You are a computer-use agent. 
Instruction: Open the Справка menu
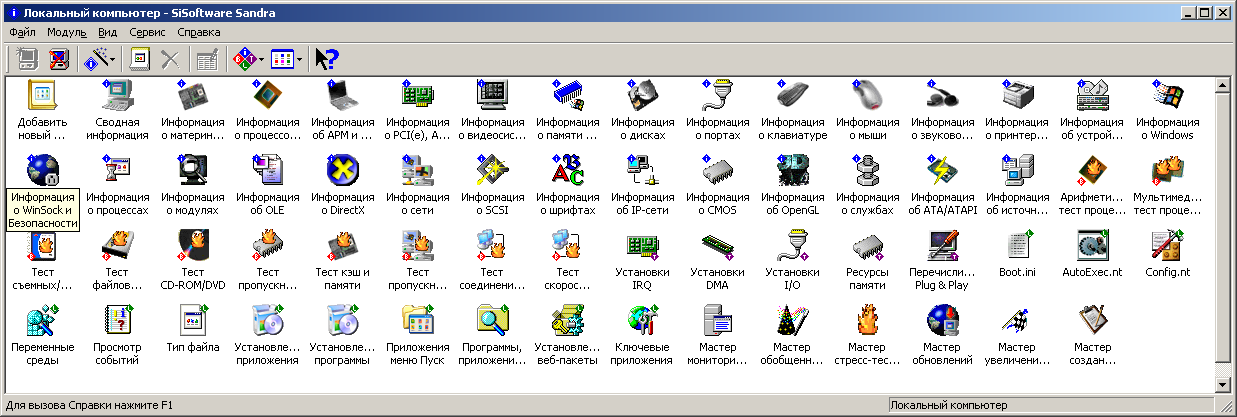198,32
